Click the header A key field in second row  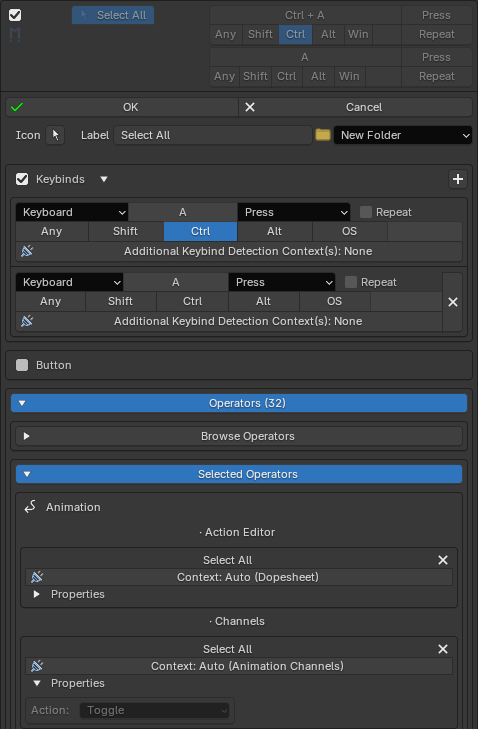(x=305, y=57)
